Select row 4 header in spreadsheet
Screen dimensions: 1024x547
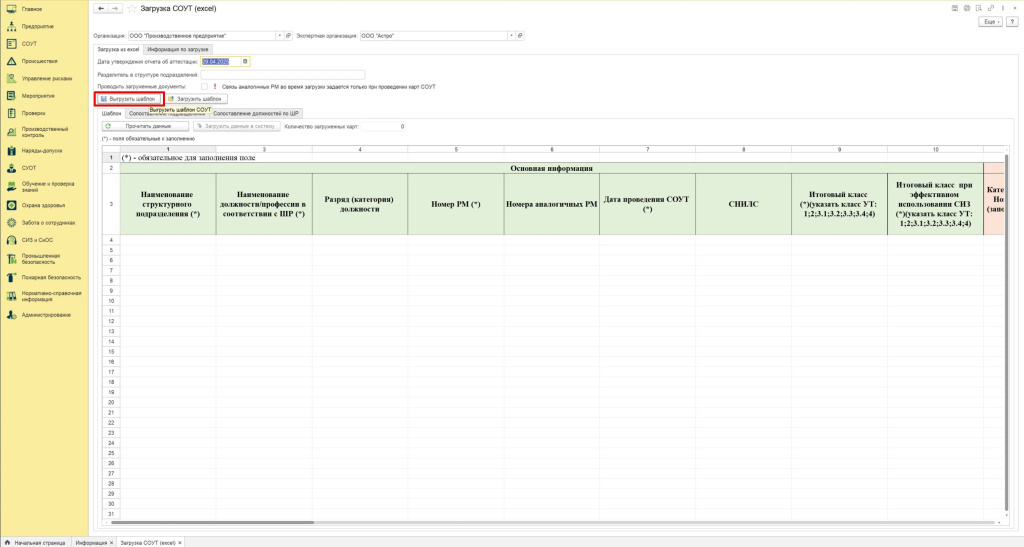(111, 240)
